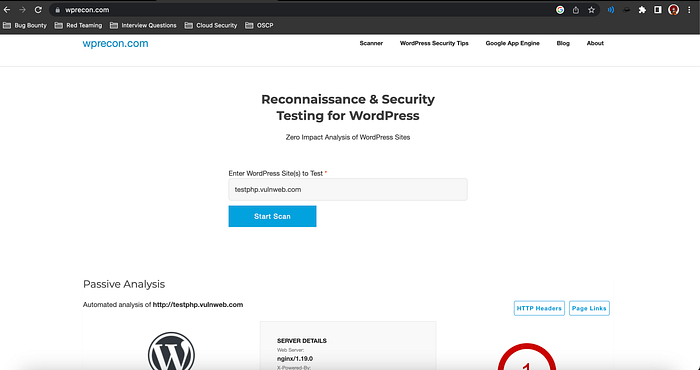This screenshot has width=700, height=370.
Task: Open the extensions puzzle icon
Action: (x=642, y=10)
